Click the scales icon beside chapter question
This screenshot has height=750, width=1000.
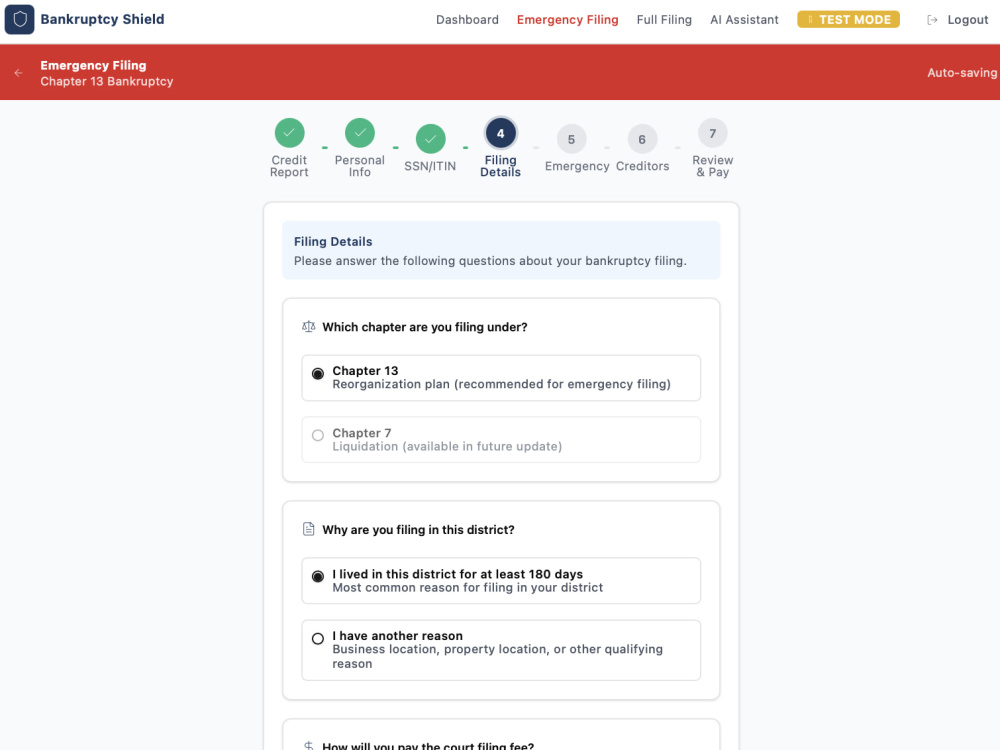(x=309, y=327)
